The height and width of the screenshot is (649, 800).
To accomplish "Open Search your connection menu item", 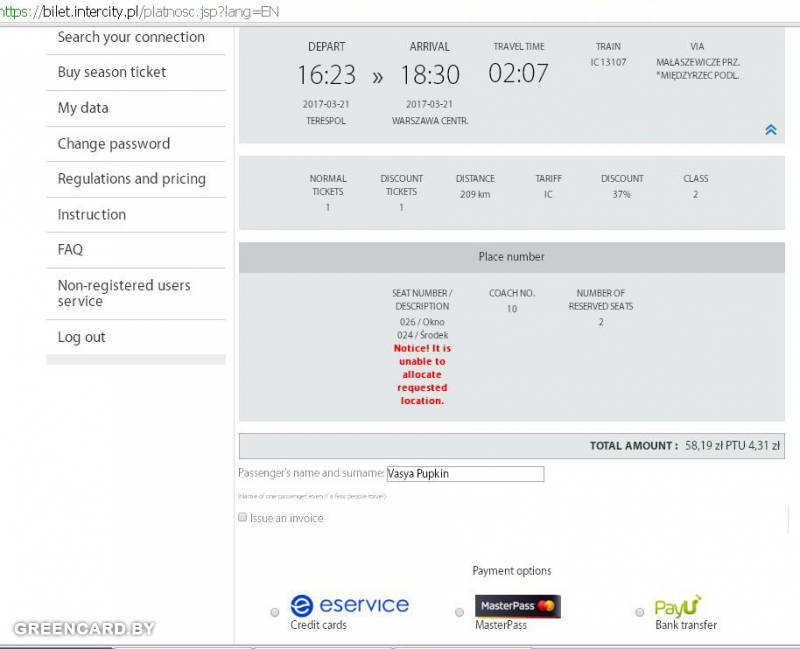I will pos(131,37).
